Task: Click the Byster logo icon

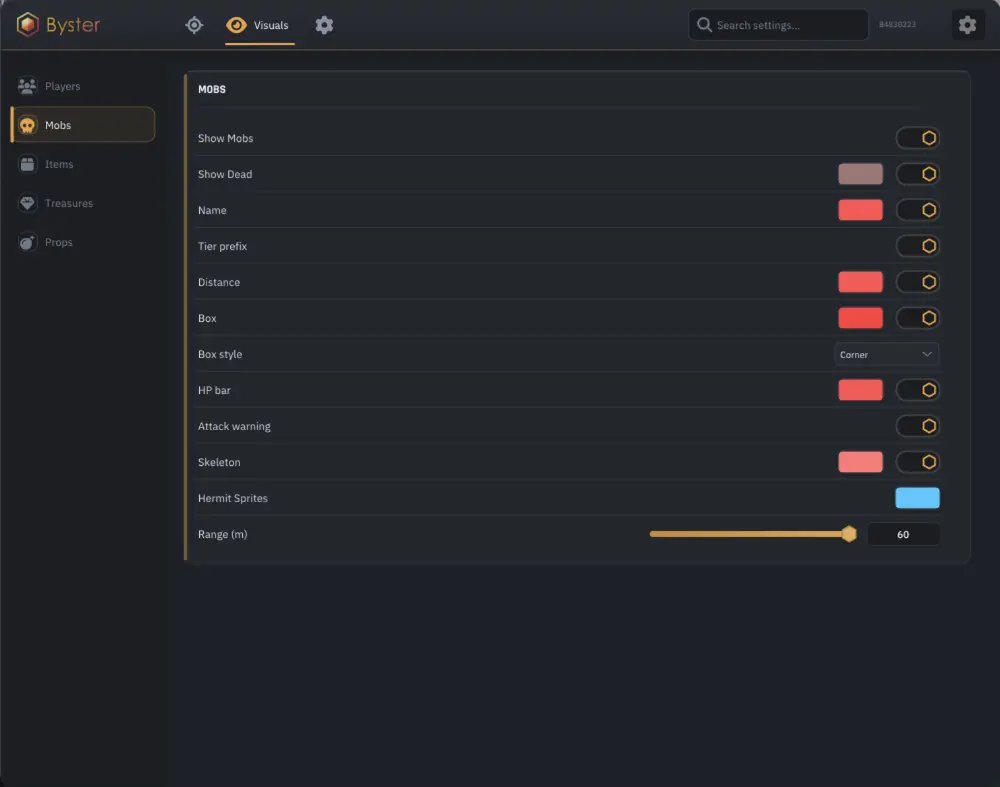Action: [x=27, y=25]
